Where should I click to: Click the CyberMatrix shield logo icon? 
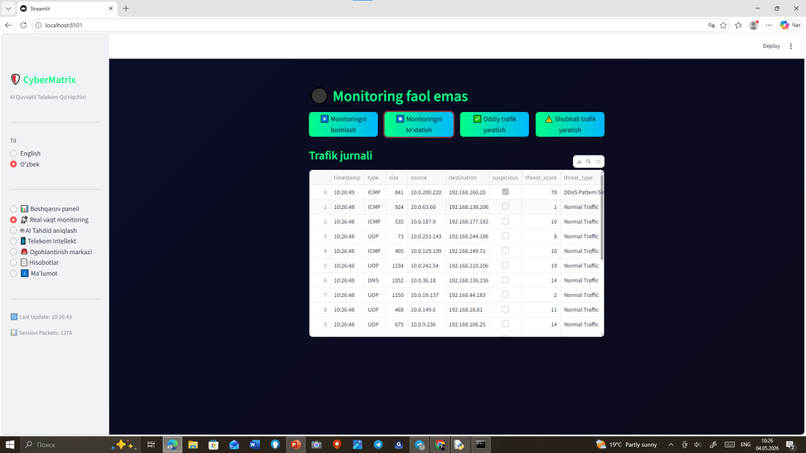[x=15, y=79]
